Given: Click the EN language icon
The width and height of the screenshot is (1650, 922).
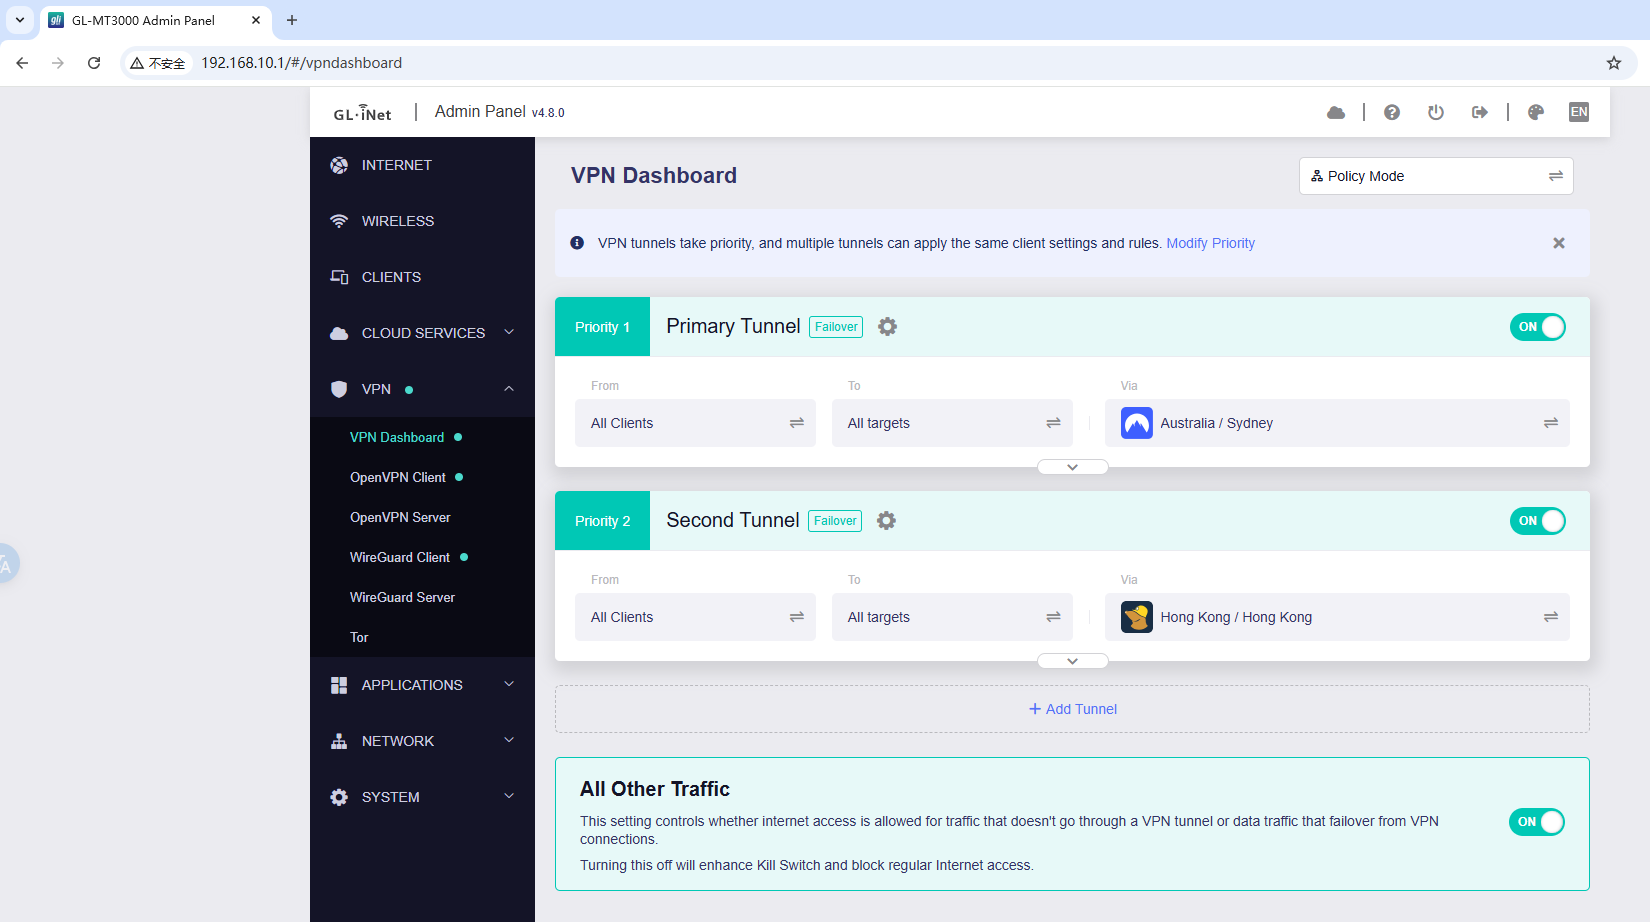Looking at the screenshot, I should 1578,112.
